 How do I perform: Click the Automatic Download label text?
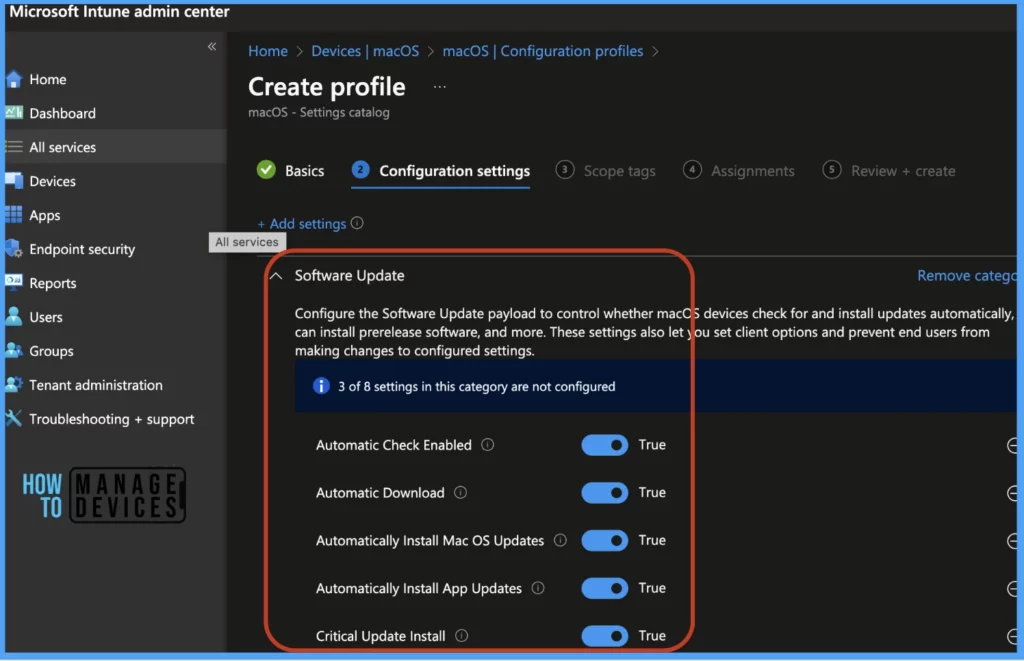380,493
